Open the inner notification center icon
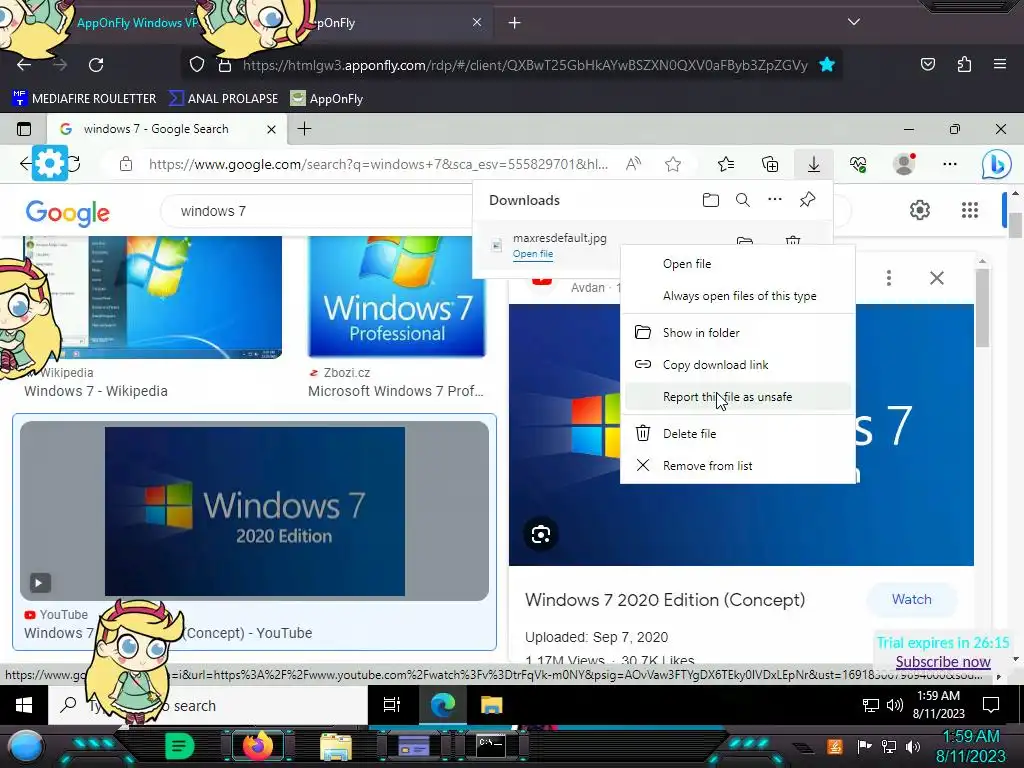This screenshot has width=1024, height=768. tap(991, 705)
